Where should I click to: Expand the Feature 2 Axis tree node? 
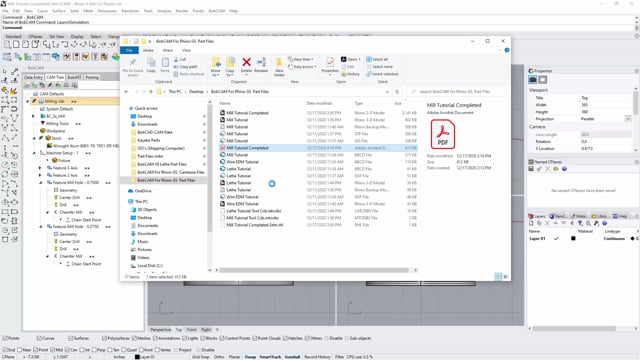tap(40, 175)
